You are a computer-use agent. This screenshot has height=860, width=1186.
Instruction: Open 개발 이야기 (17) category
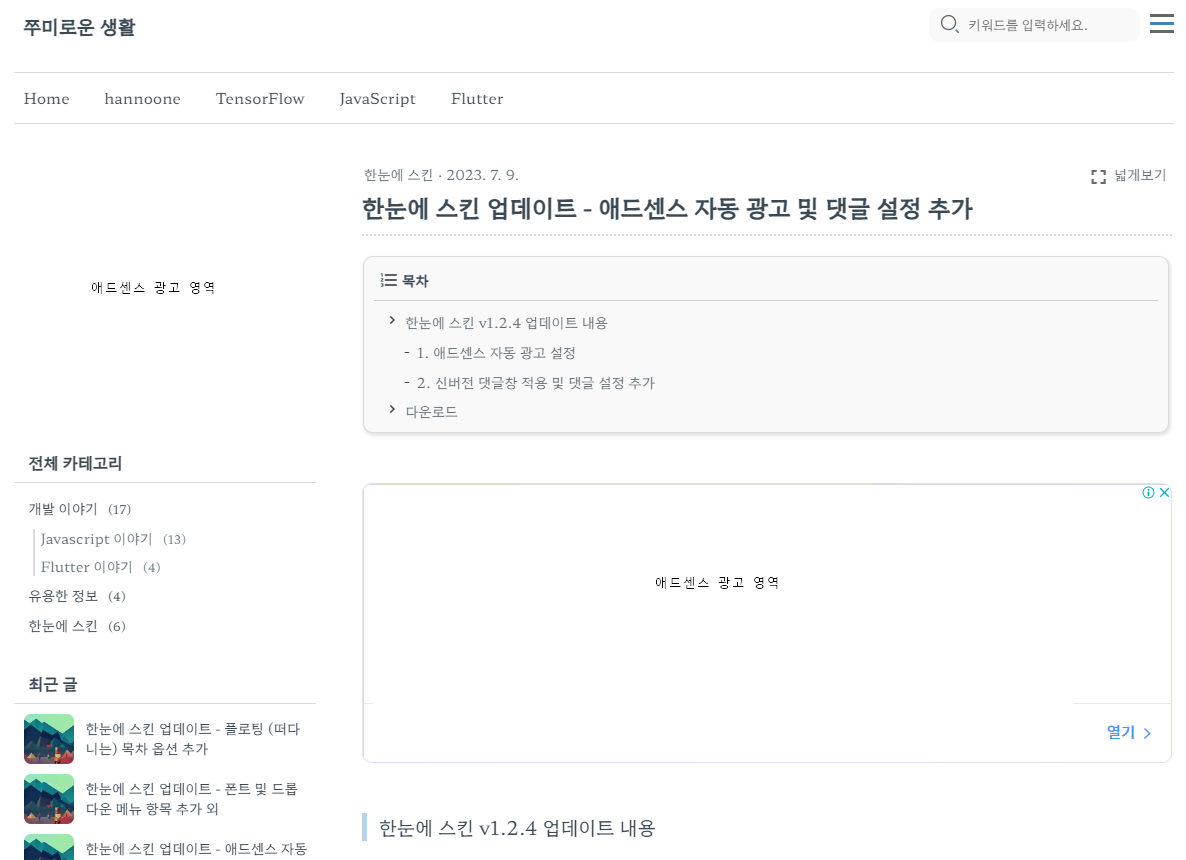[79, 509]
